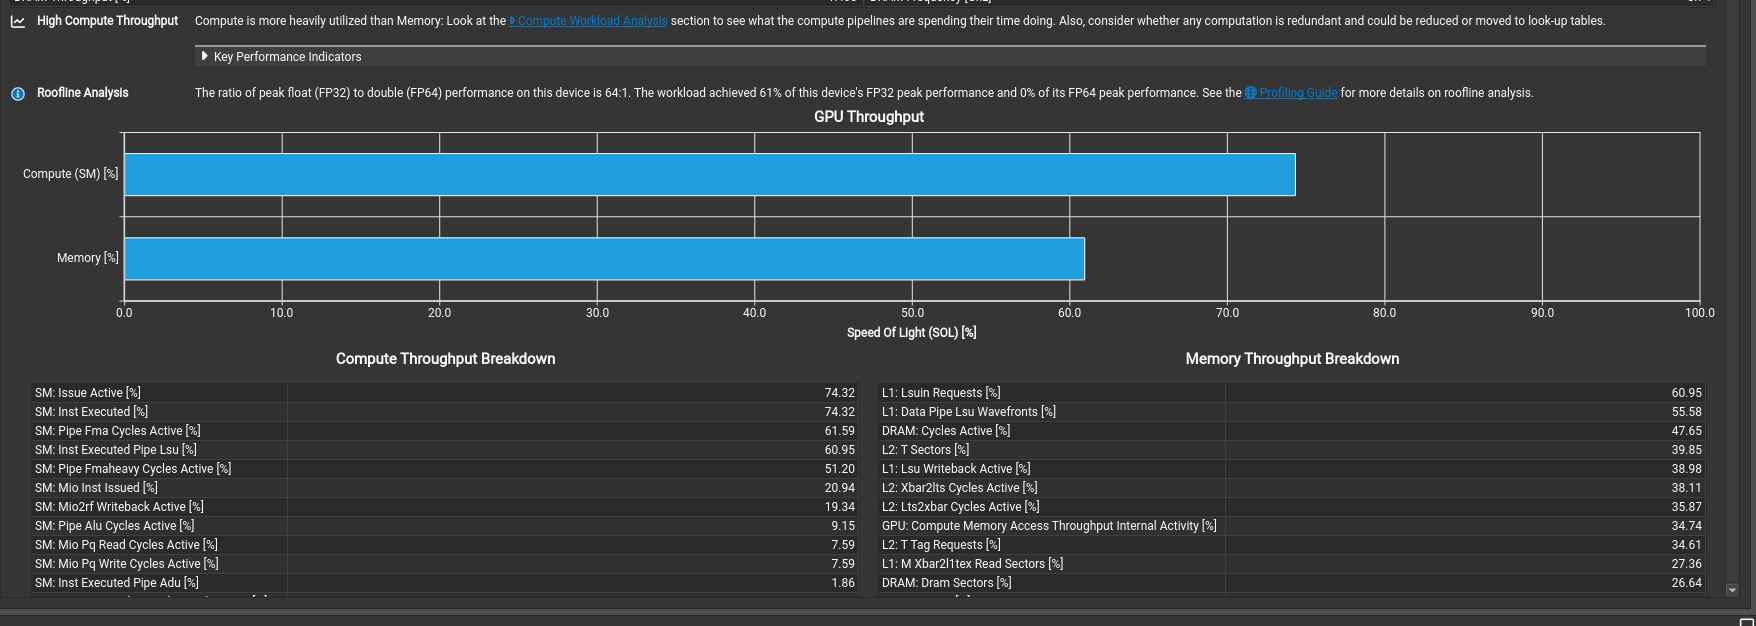Viewport: 1756px width, 626px height.
Task: Click the scroll-down arrow of the breakdown tables
Action: click(x=1733, y=590)
